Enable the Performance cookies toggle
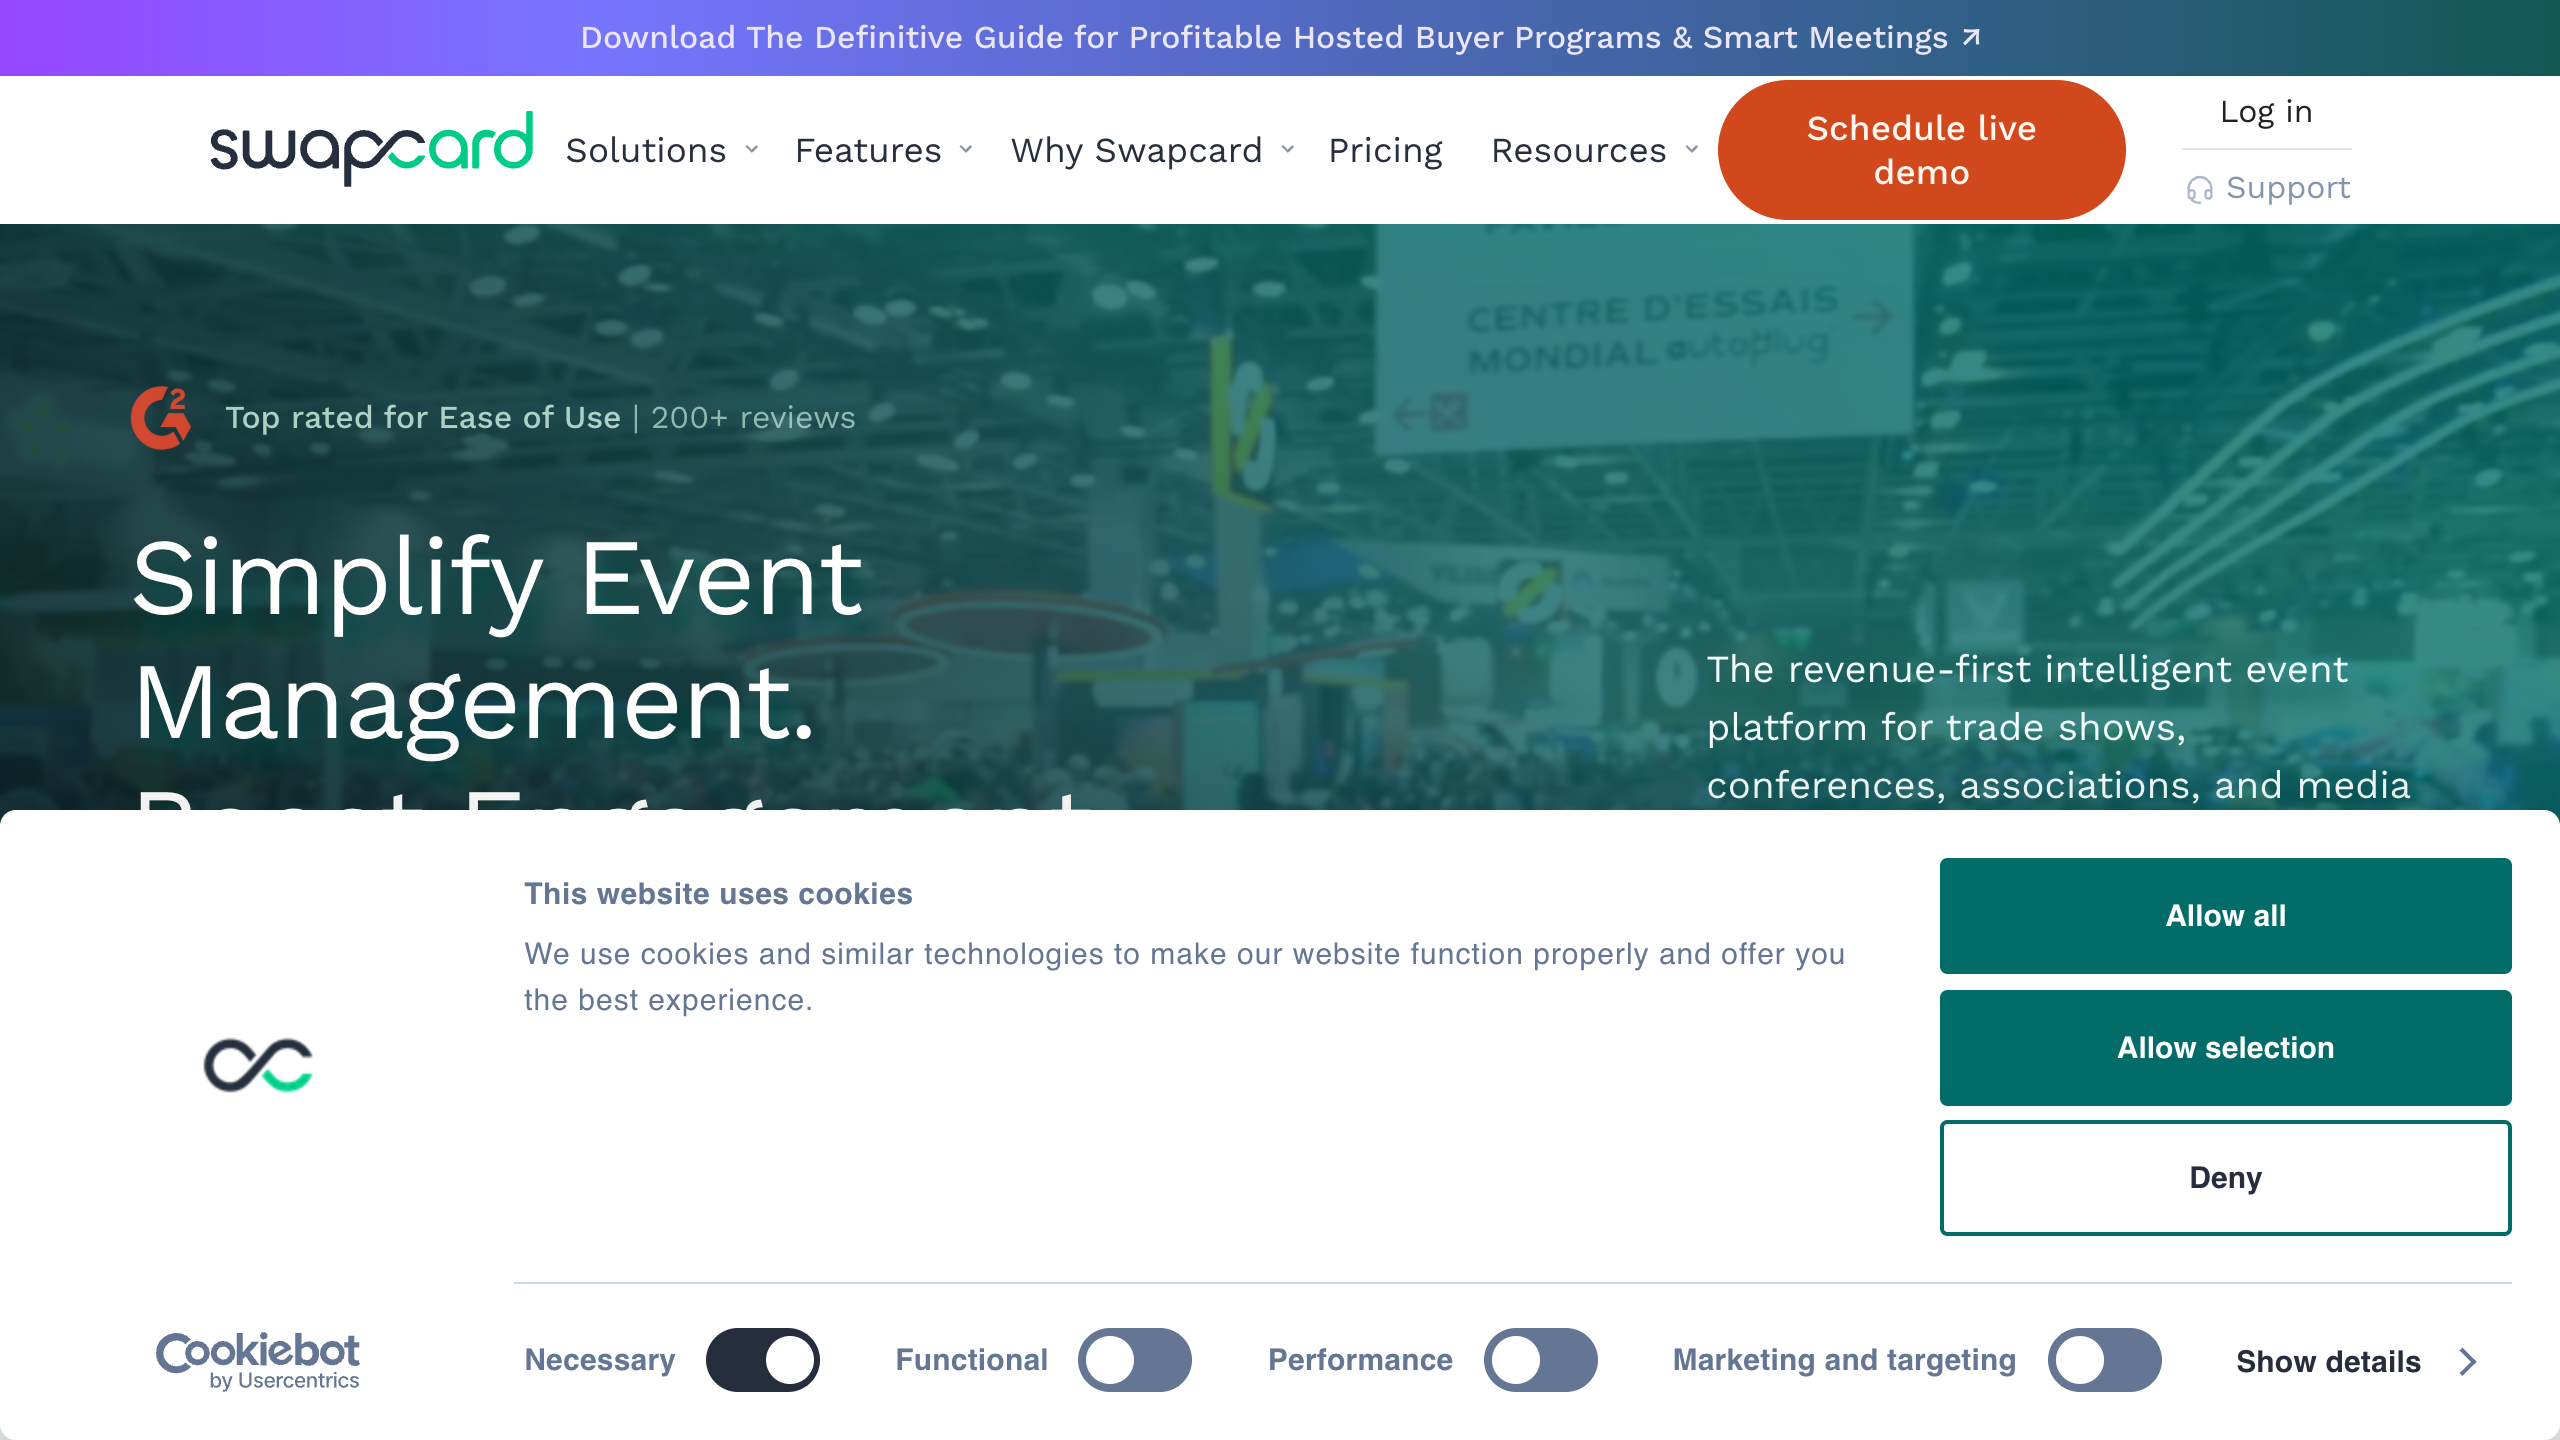The width and height of the screenshot is (2560, 1440). [x=1541, y=1360]
